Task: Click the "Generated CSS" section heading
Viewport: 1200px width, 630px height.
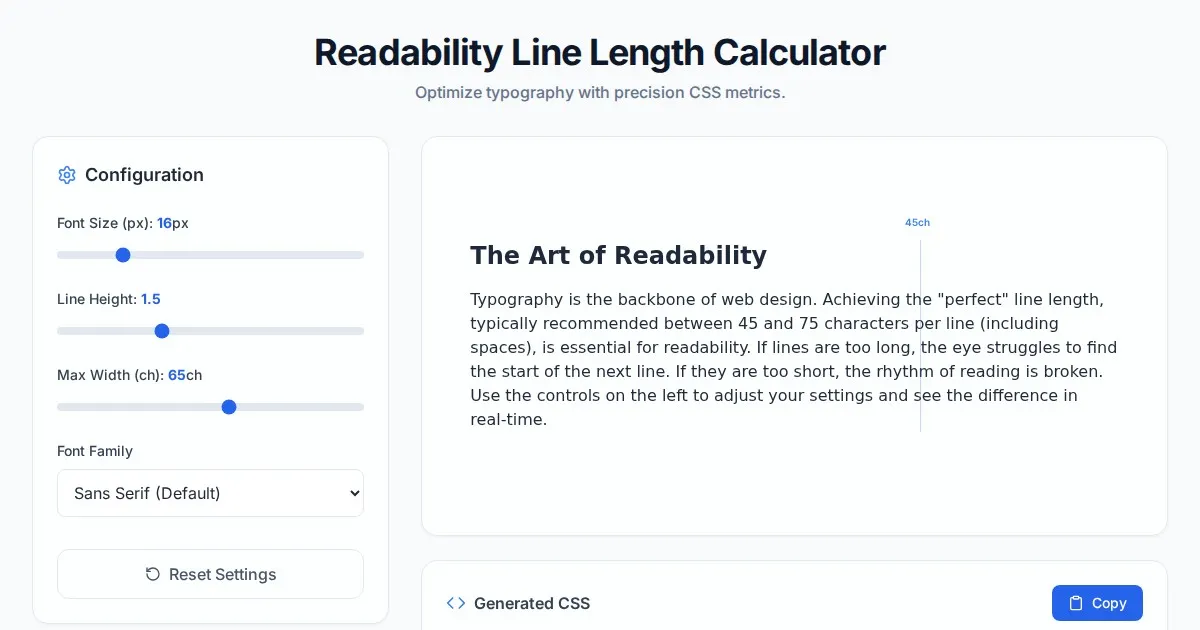Action: click(532, 603)
